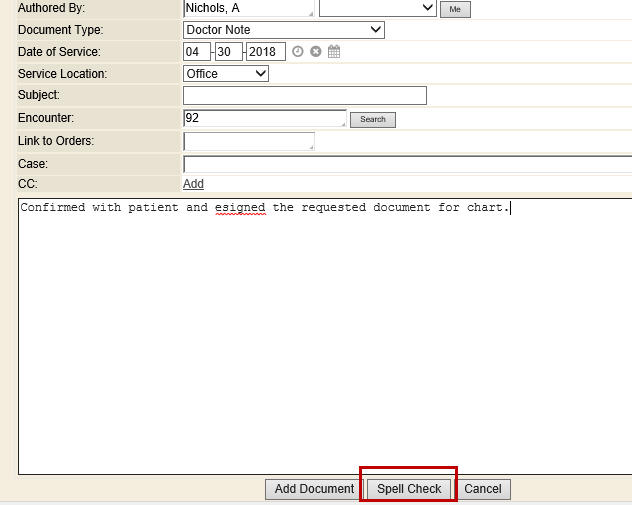This screenshot has height=505, width=632.
Task: Click the Add Document button
Action: tap(314, 489)
